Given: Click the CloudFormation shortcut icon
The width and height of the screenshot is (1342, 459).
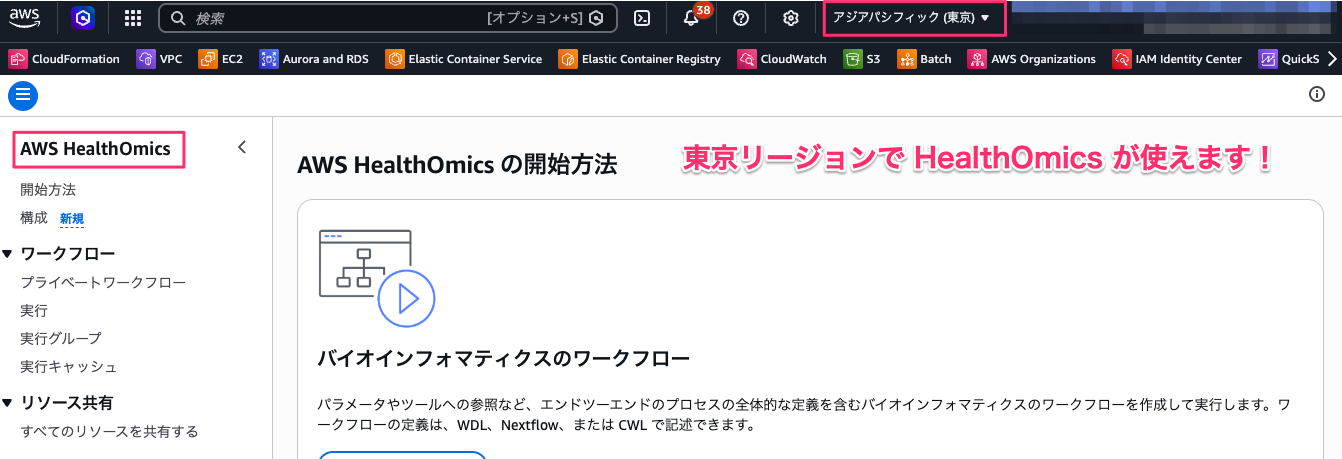Looking at the screenshot, I should (18, 59).
